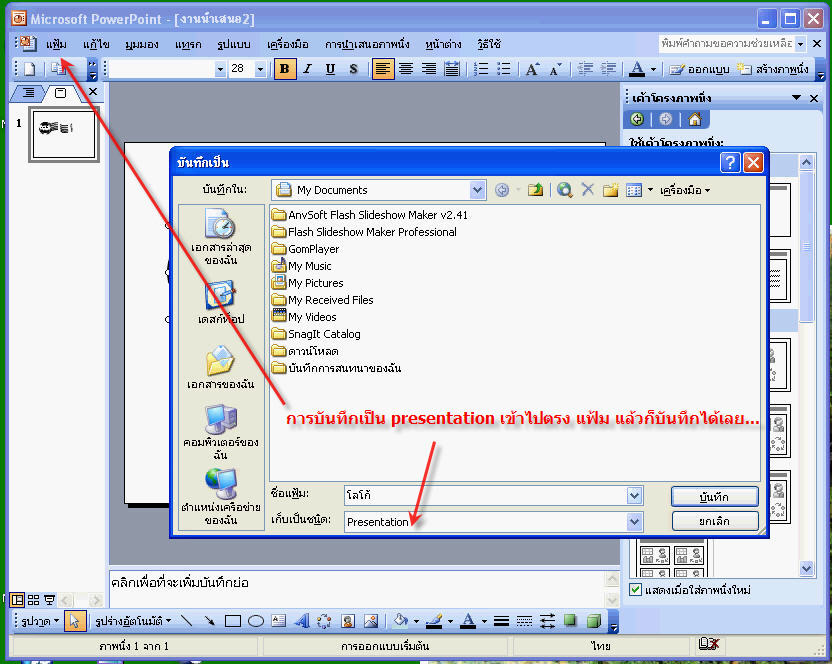Switch to Slide Sorter view icon
Viewport: 832px width, 664px height.
pyautogui.click(x=33, y=600)
